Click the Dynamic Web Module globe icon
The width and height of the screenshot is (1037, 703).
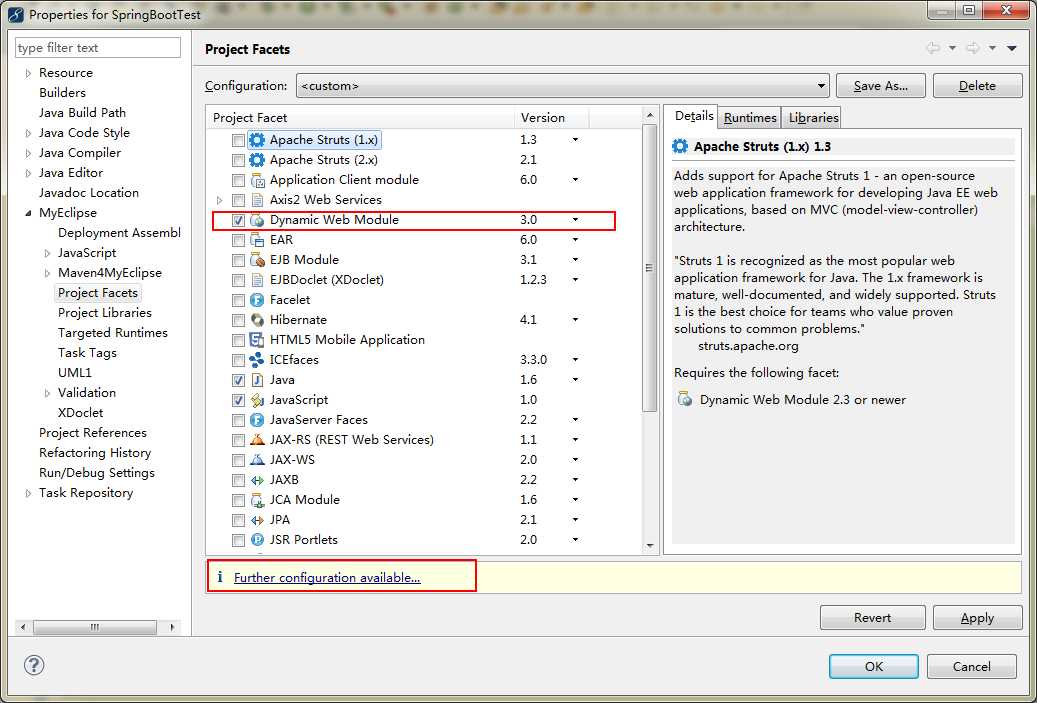[257, 220]
